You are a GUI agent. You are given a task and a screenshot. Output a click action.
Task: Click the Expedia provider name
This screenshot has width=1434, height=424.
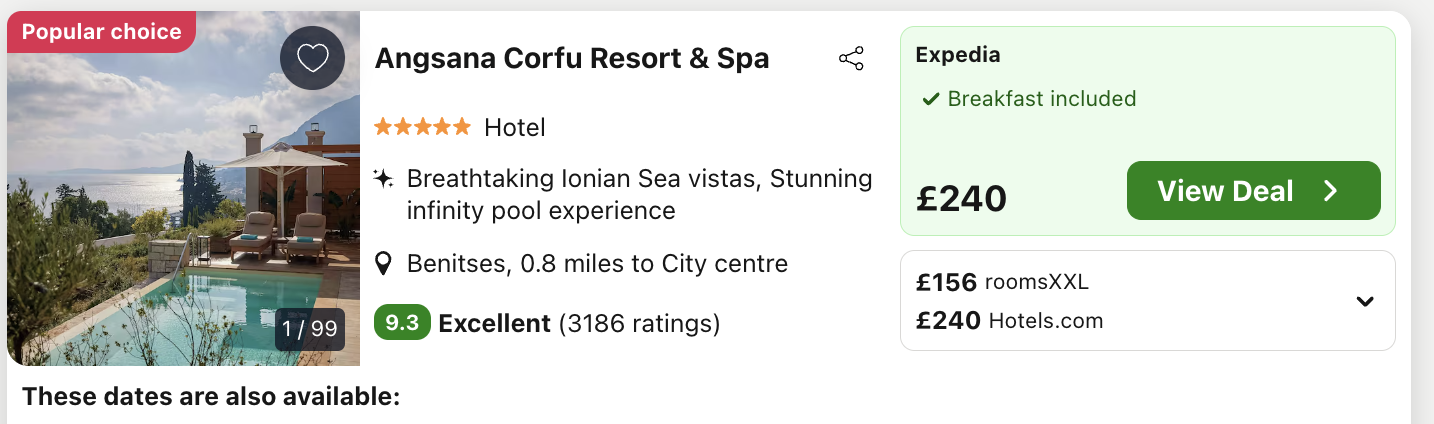point(957,55)
